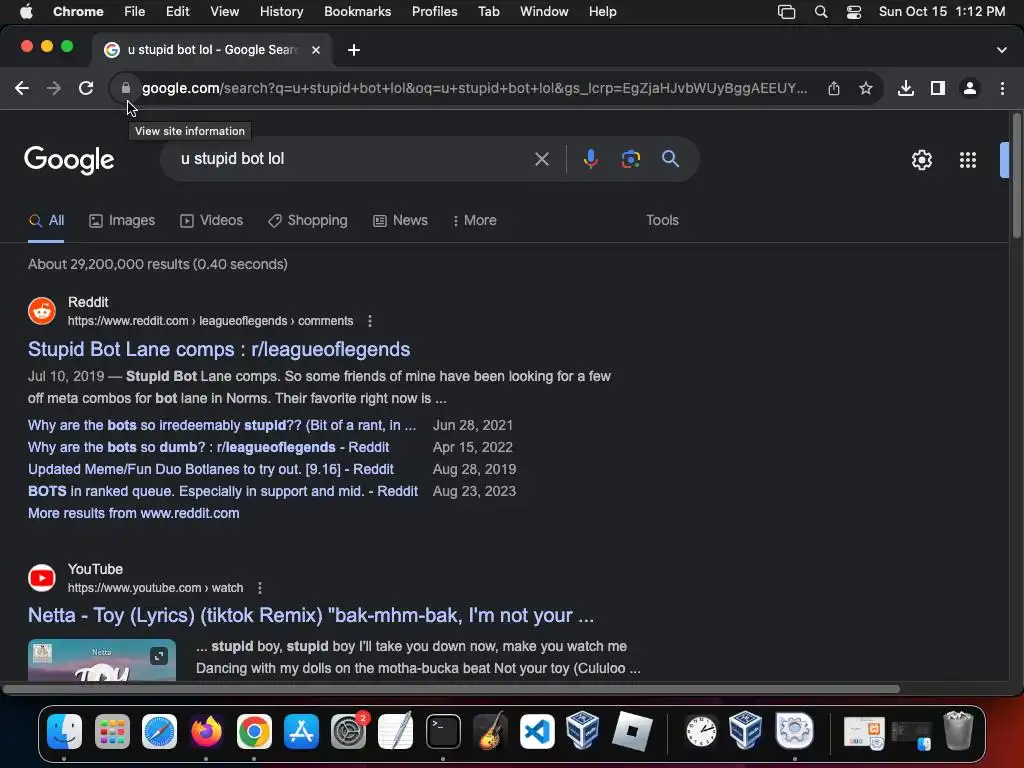Viewport: 1024px width, 768px height.
Task: Open the History menu
Action: [281, 12]
